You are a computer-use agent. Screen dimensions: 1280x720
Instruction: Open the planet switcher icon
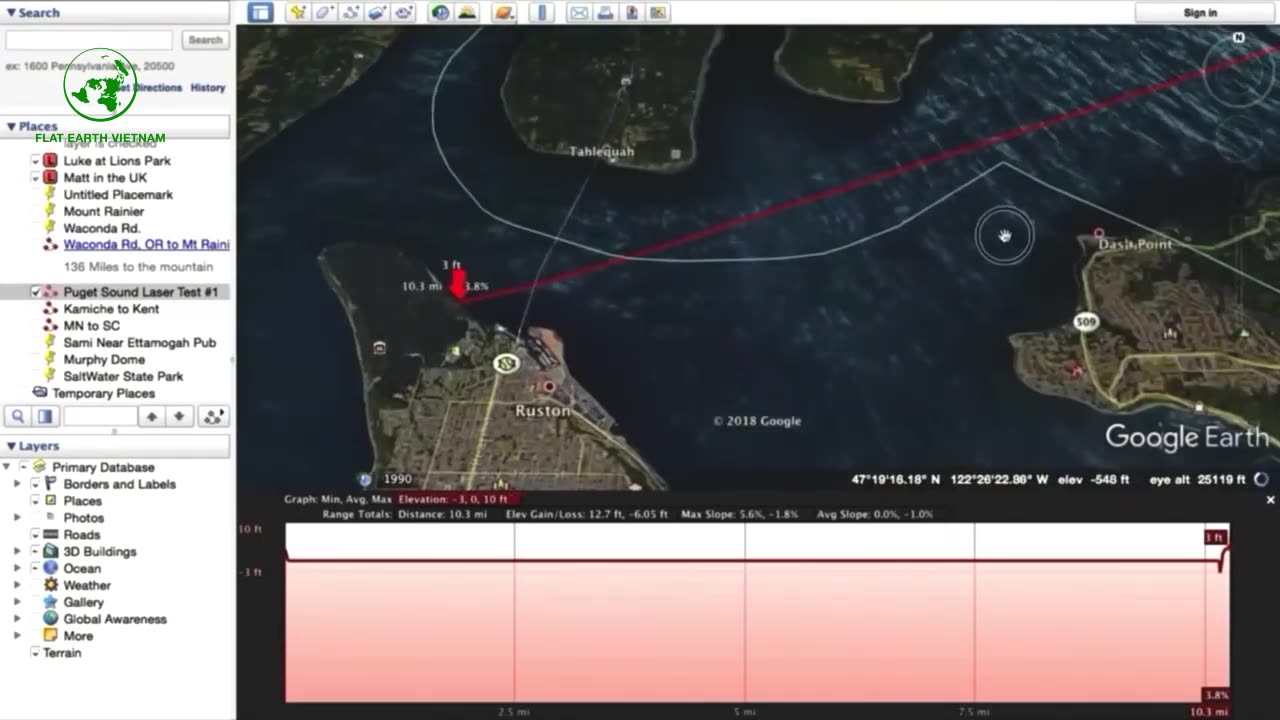coord(504,12)
